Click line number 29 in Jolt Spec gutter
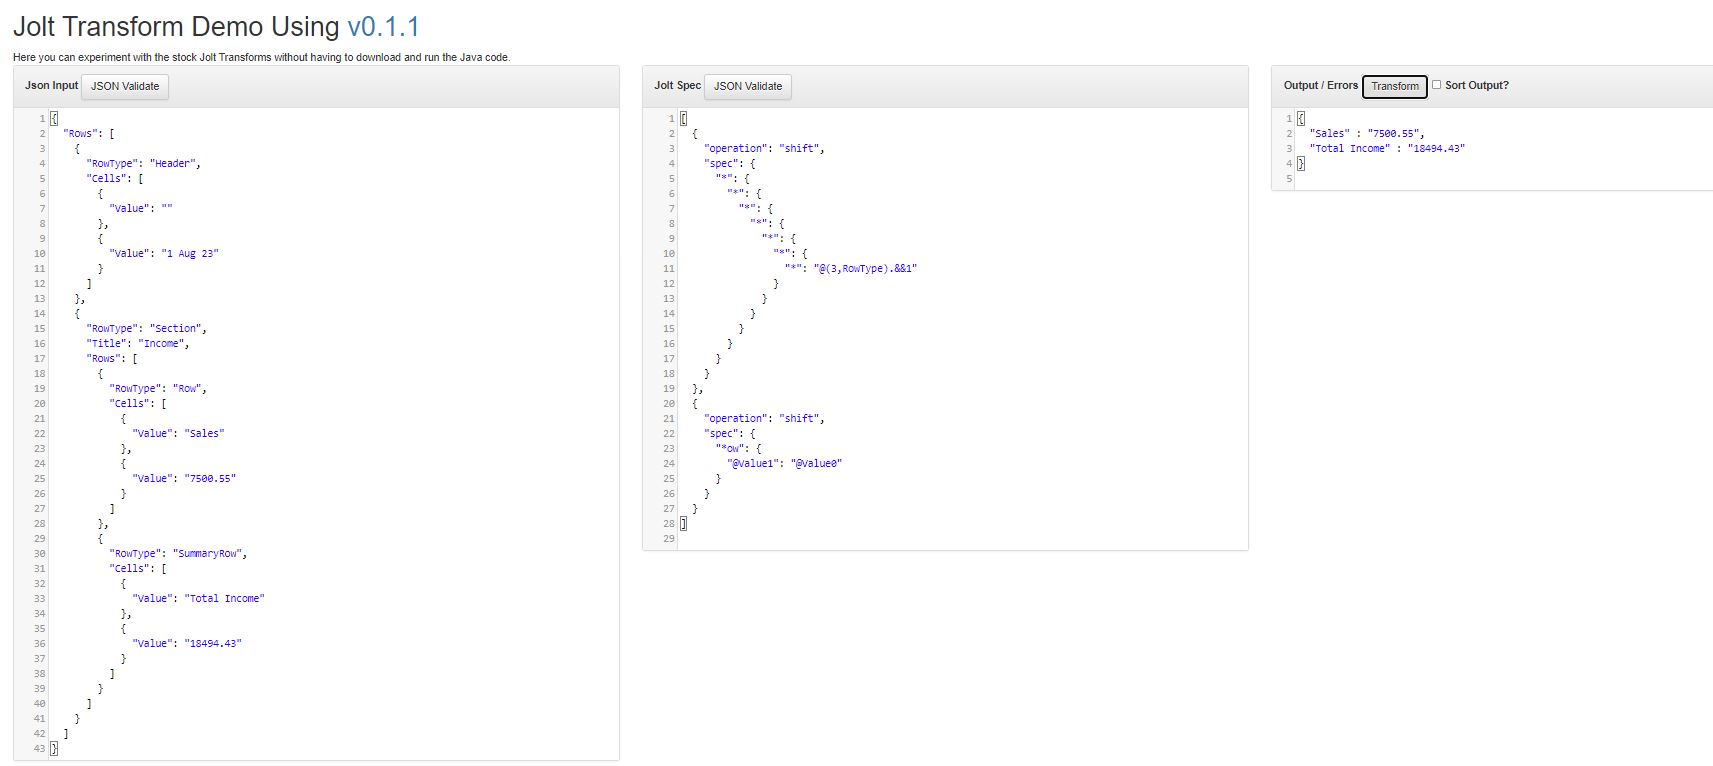This screenshot has height=766, width=1713. pyautogui.click(x=668, y=538)
